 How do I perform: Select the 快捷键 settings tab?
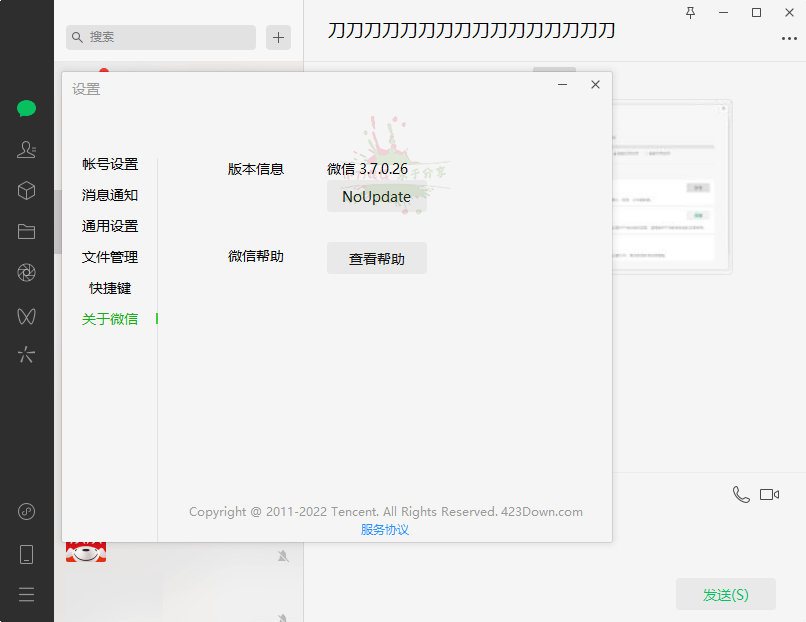[x=110, y=288]
